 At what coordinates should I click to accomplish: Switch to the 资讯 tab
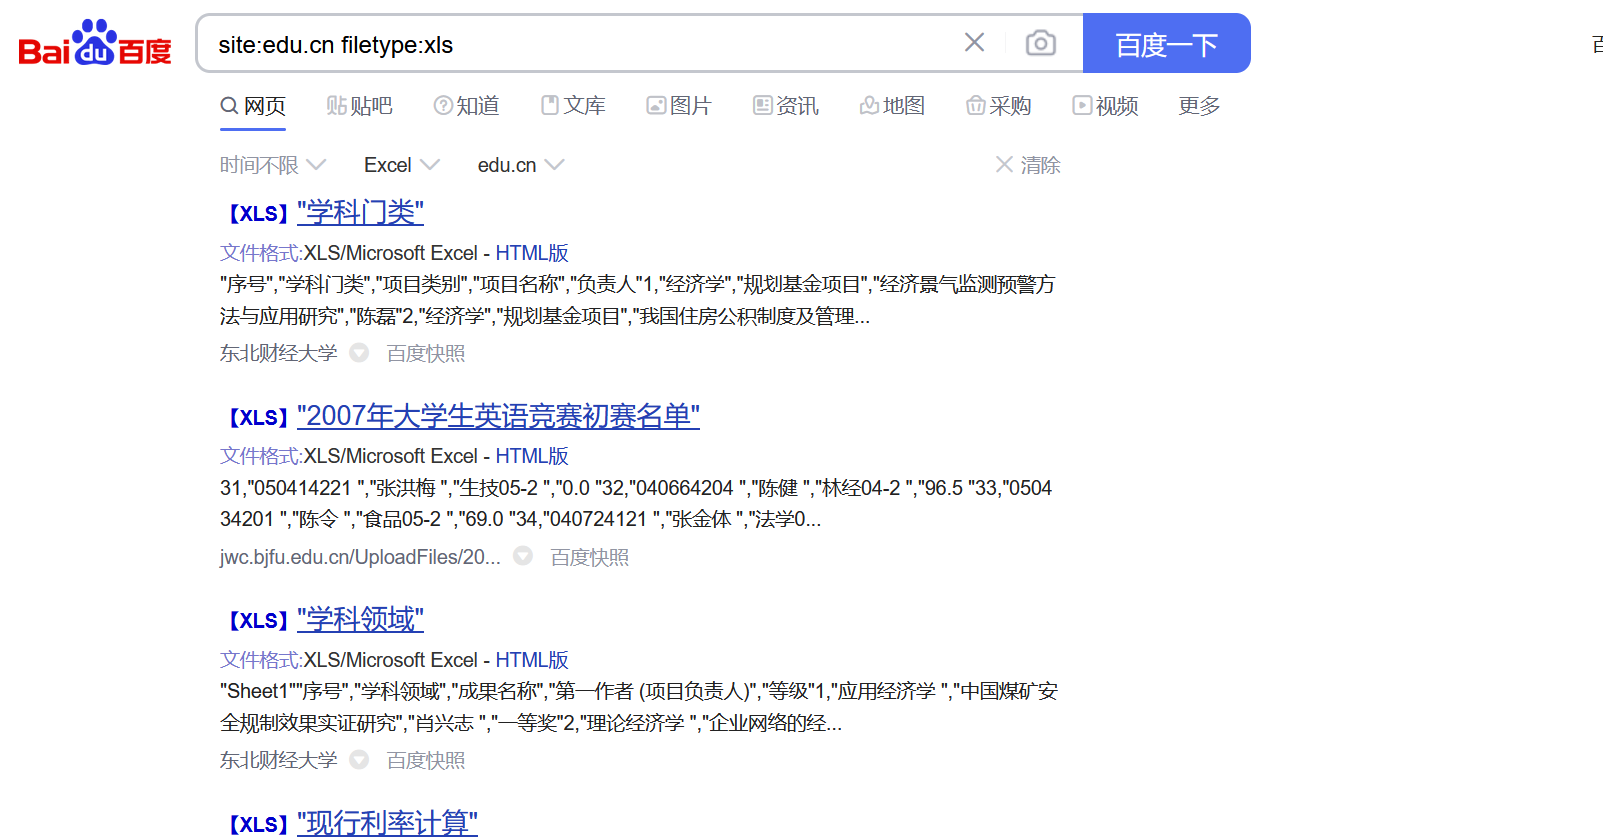tap(786, 106)
